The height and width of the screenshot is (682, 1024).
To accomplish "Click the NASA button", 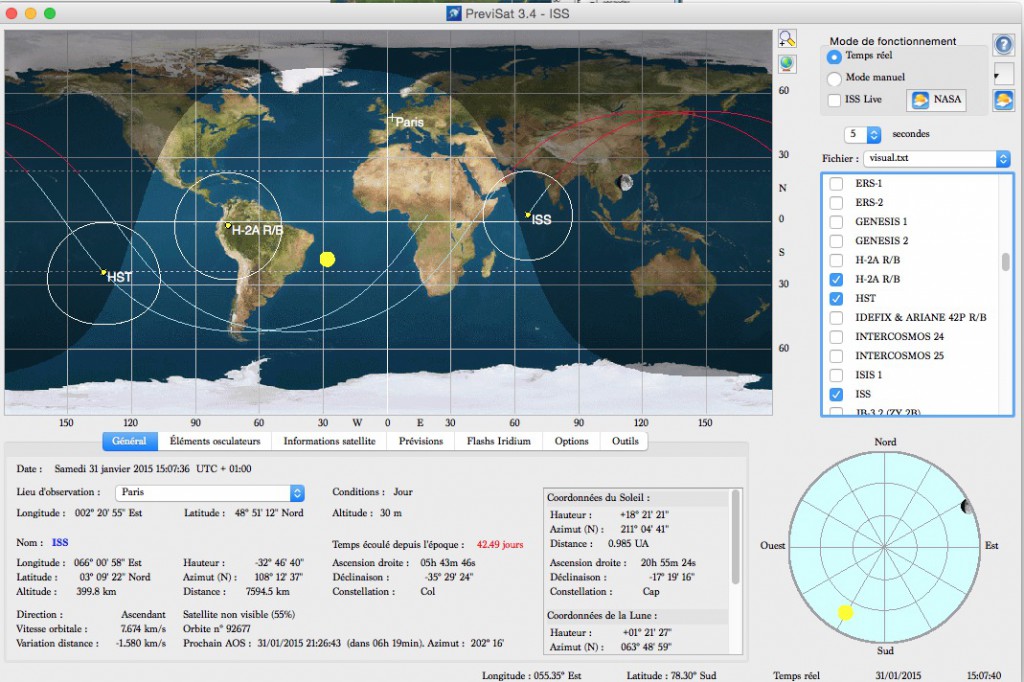I will tap(936, 99).
